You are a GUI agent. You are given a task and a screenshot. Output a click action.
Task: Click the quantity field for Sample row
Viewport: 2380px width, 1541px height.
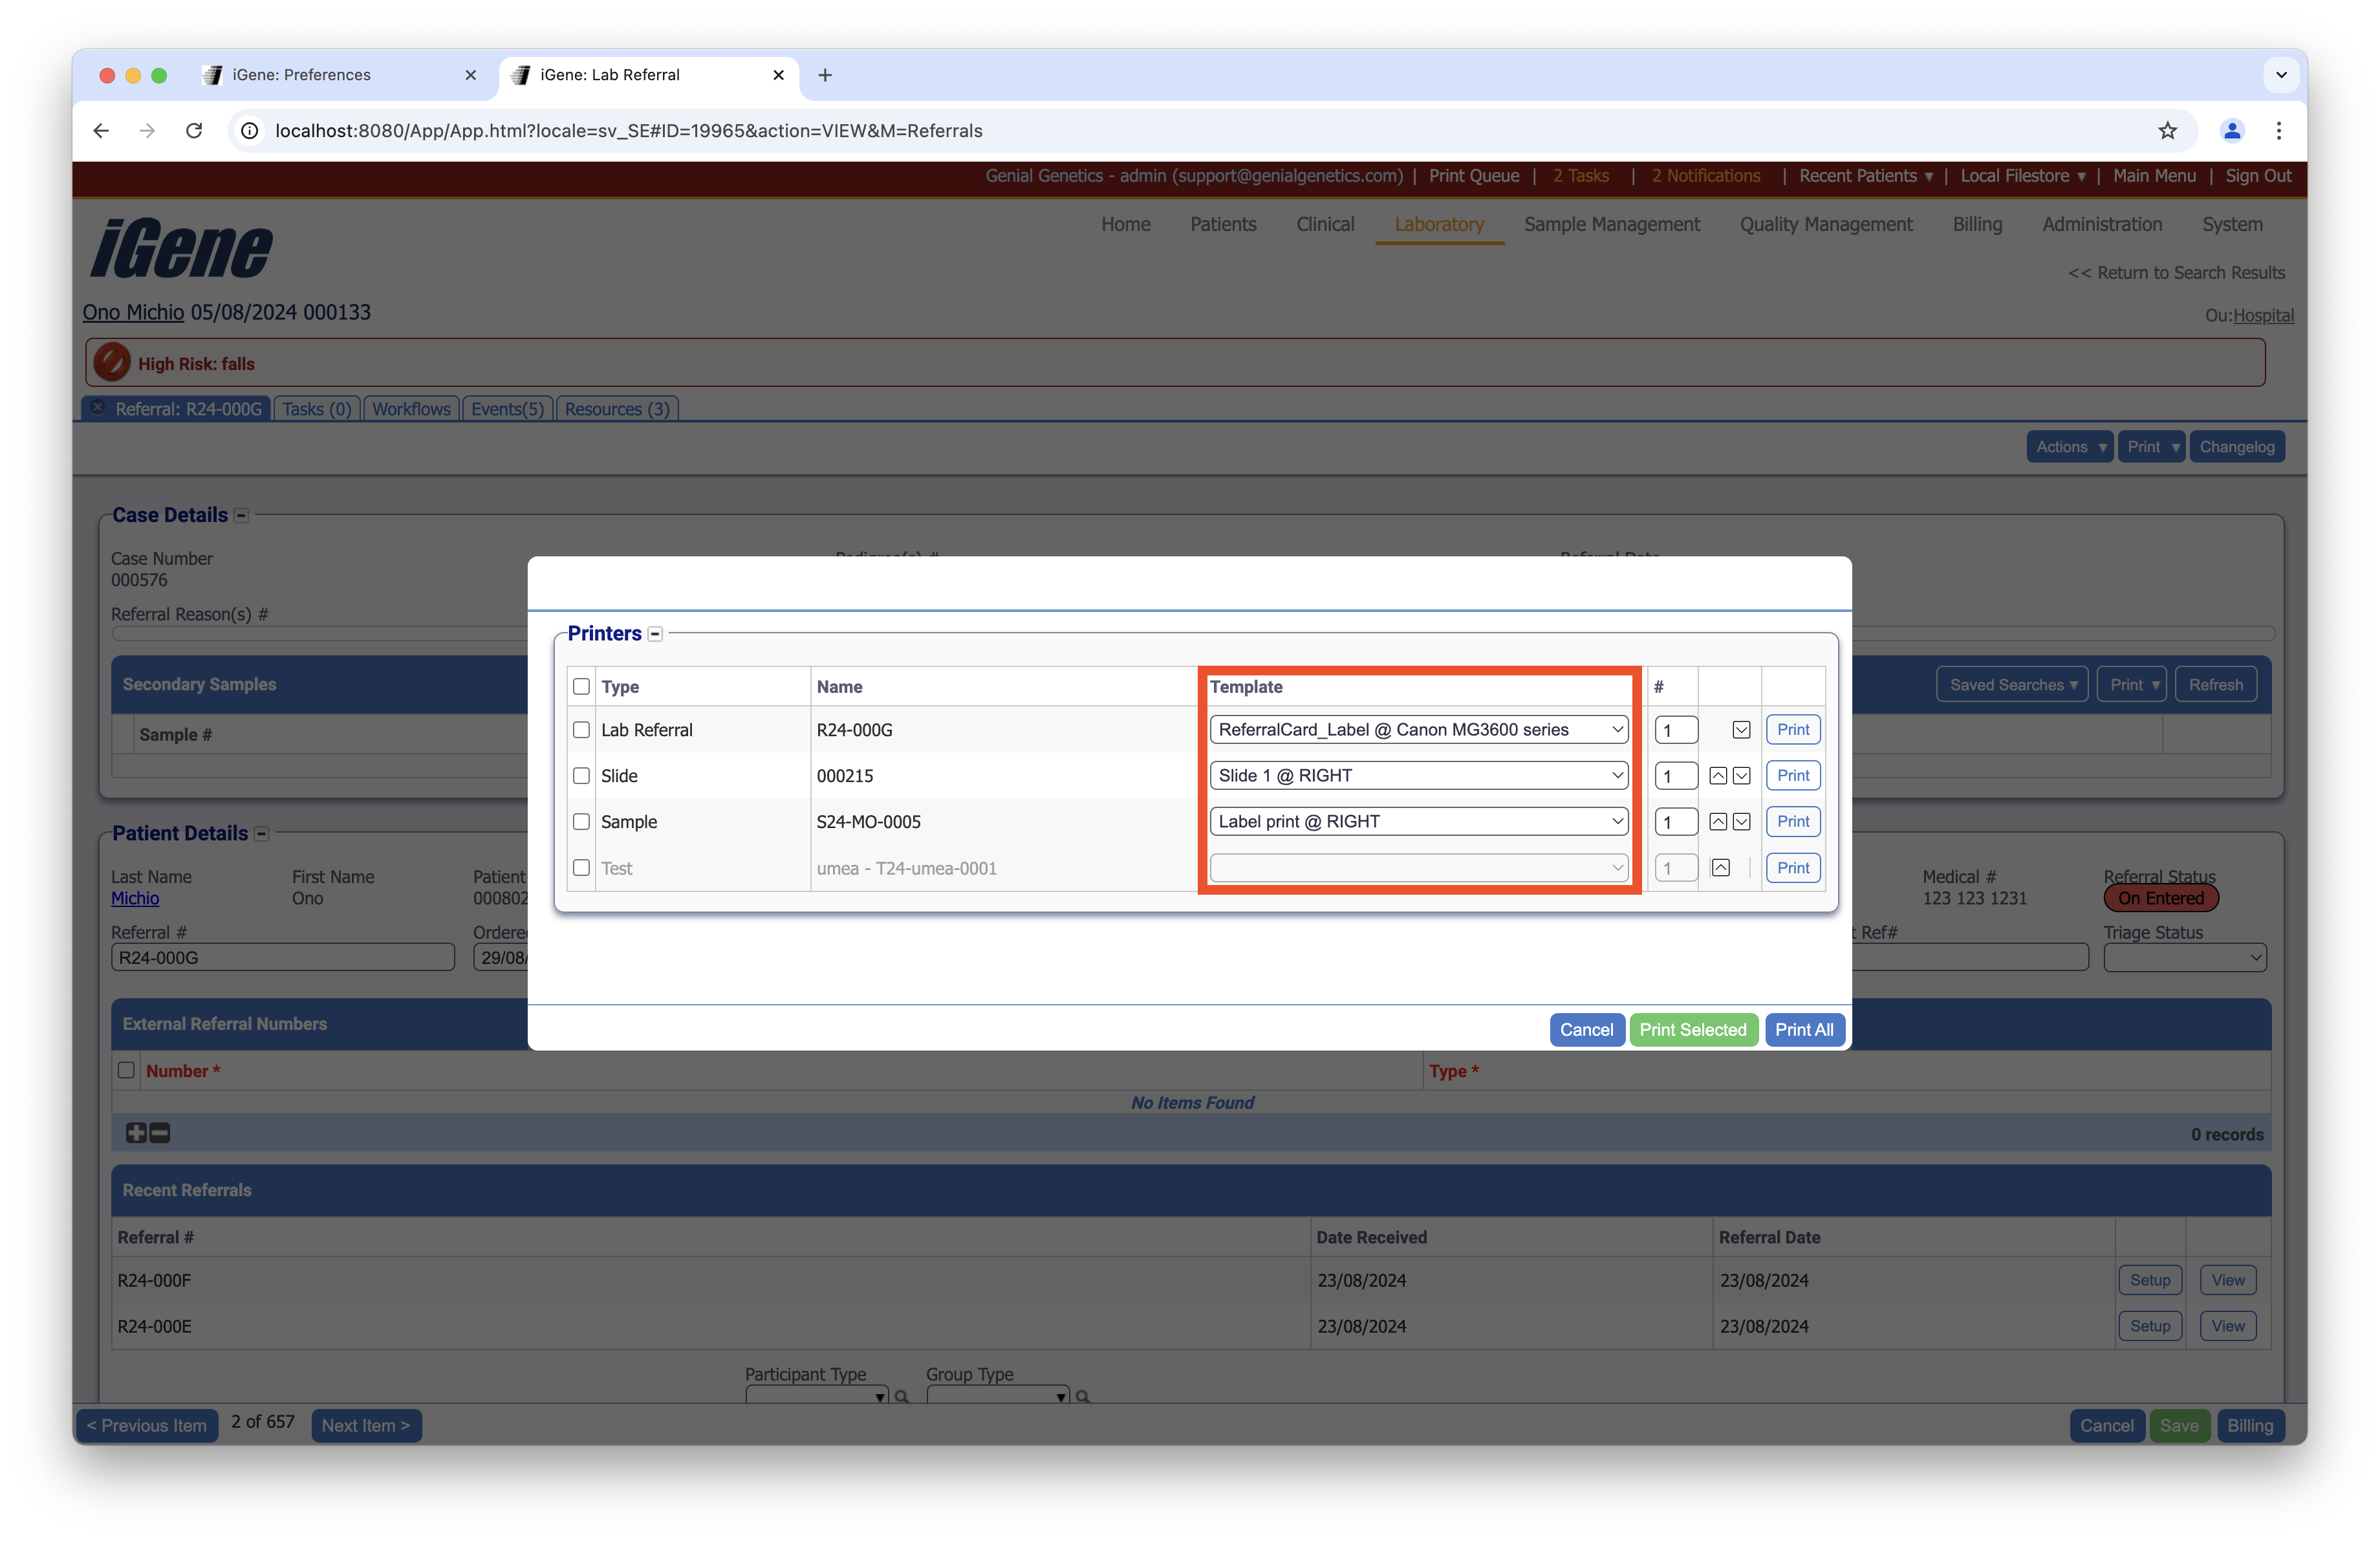pos(1675,822)
